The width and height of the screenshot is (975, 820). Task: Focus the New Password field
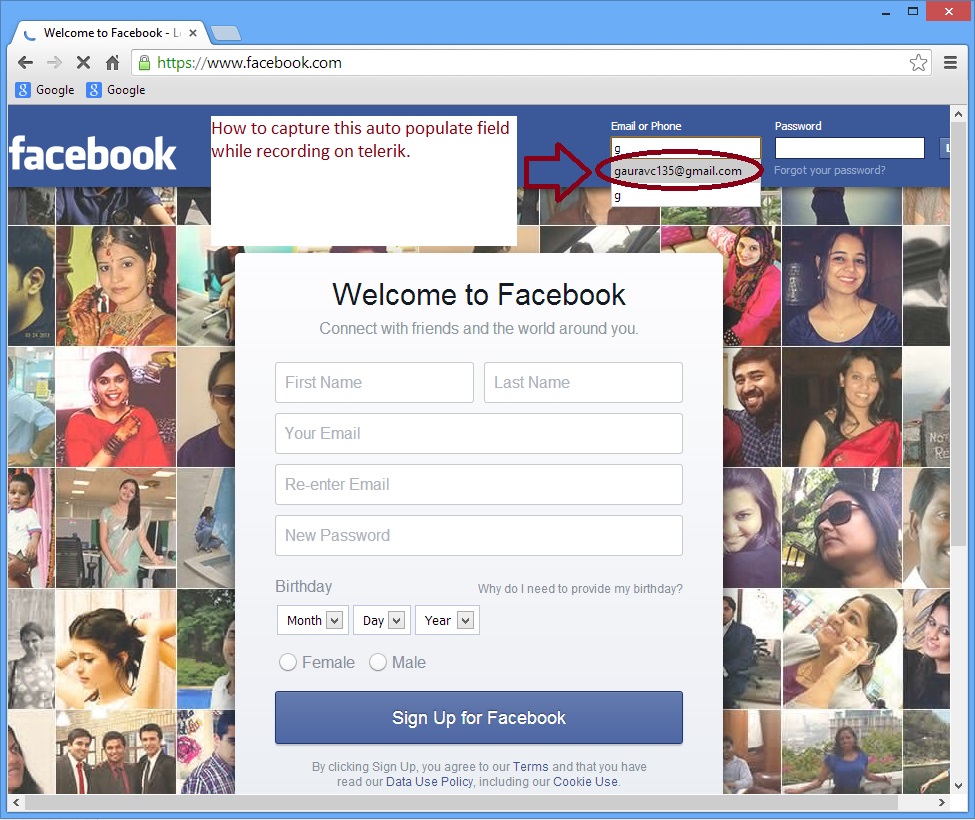pos(479,535)
